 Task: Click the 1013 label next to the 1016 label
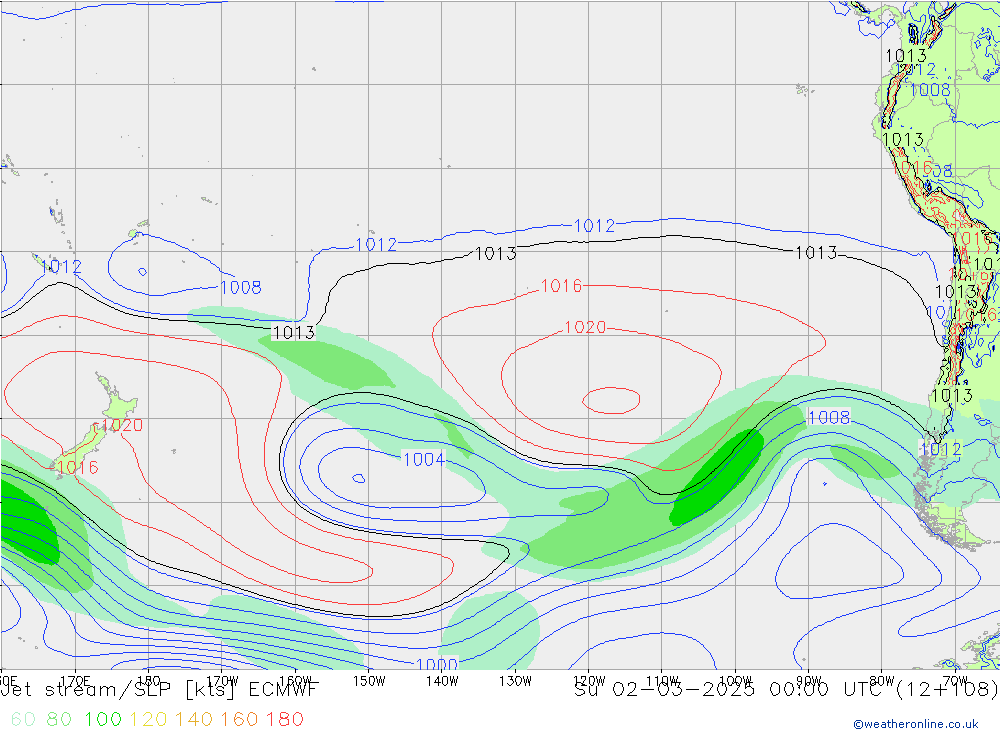pos(496,254)
